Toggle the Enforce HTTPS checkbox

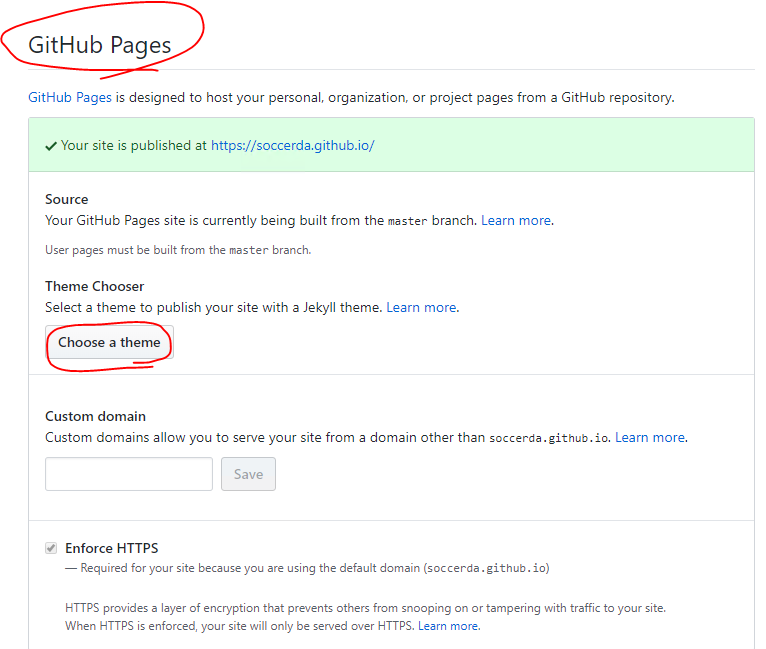[x=51, y=548]
